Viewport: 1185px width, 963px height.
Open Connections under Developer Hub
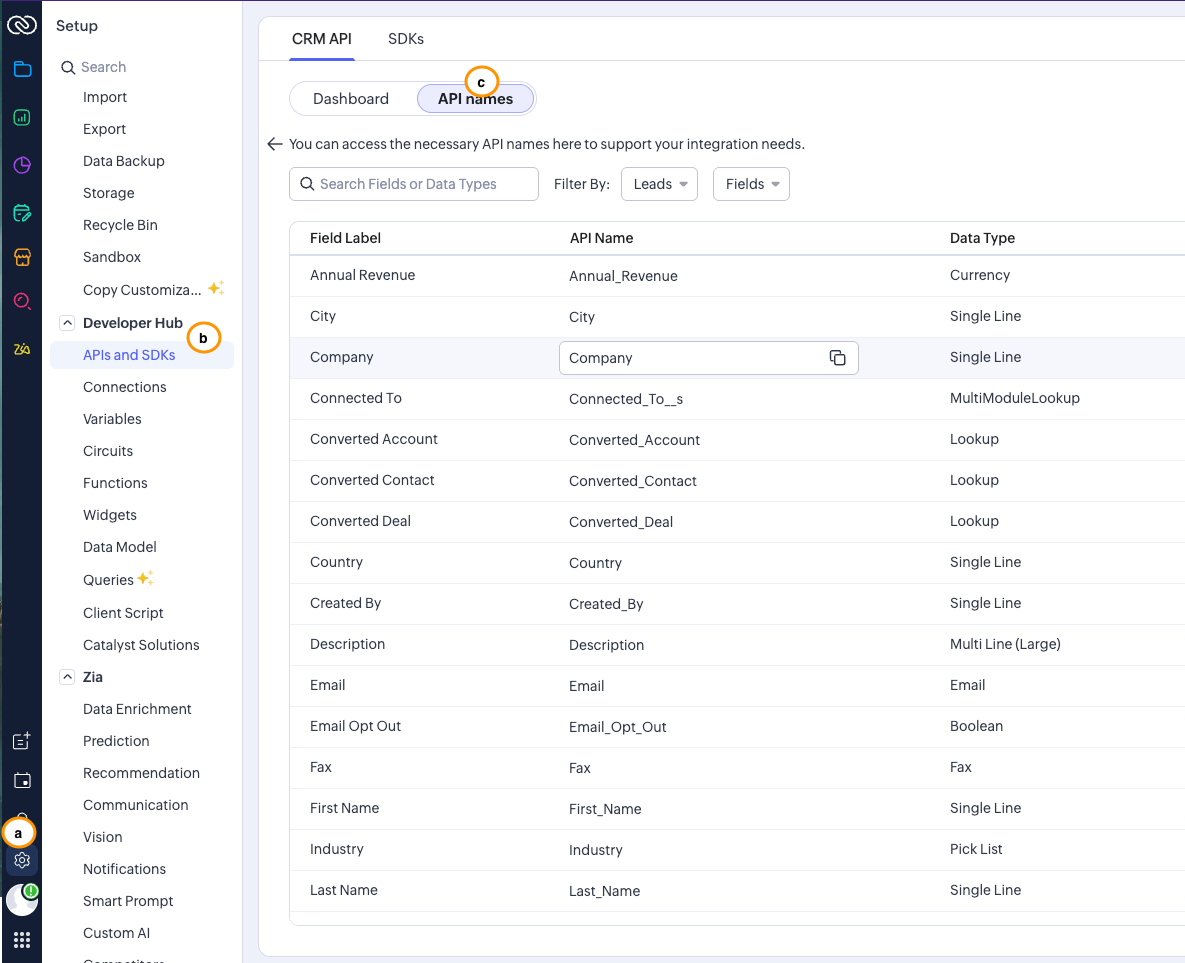(x=125, y=387)
